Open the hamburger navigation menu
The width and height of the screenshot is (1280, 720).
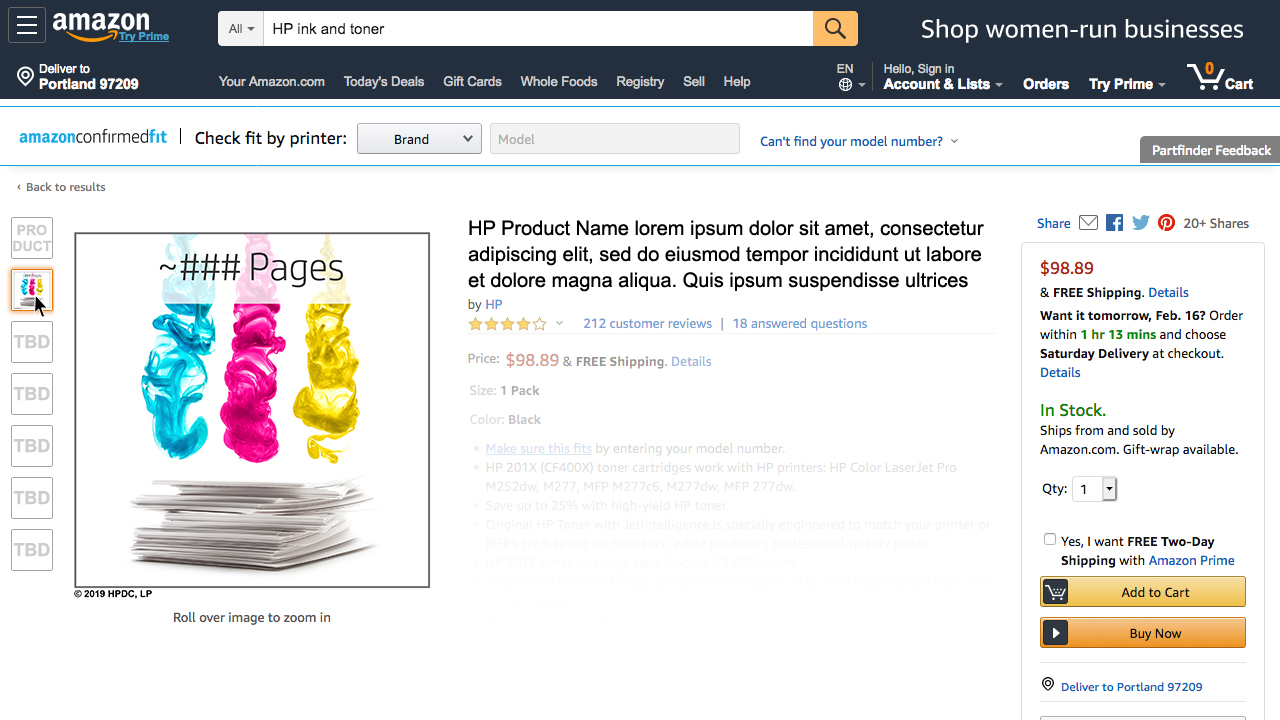click(x=27, y=26)
